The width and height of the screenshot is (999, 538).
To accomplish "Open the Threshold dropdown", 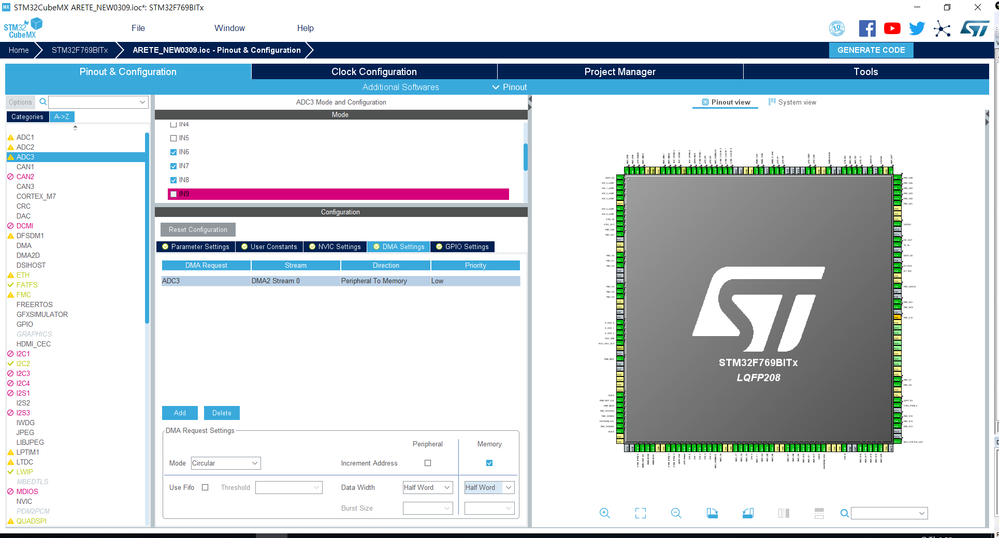I will 289,488.
